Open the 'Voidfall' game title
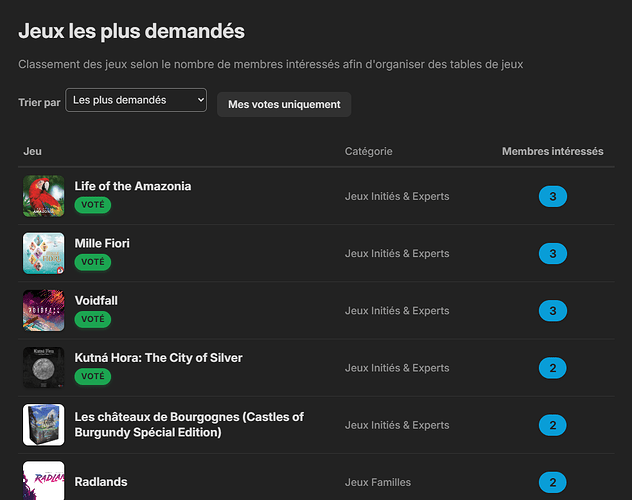The image size is (632, 500). 96,301
